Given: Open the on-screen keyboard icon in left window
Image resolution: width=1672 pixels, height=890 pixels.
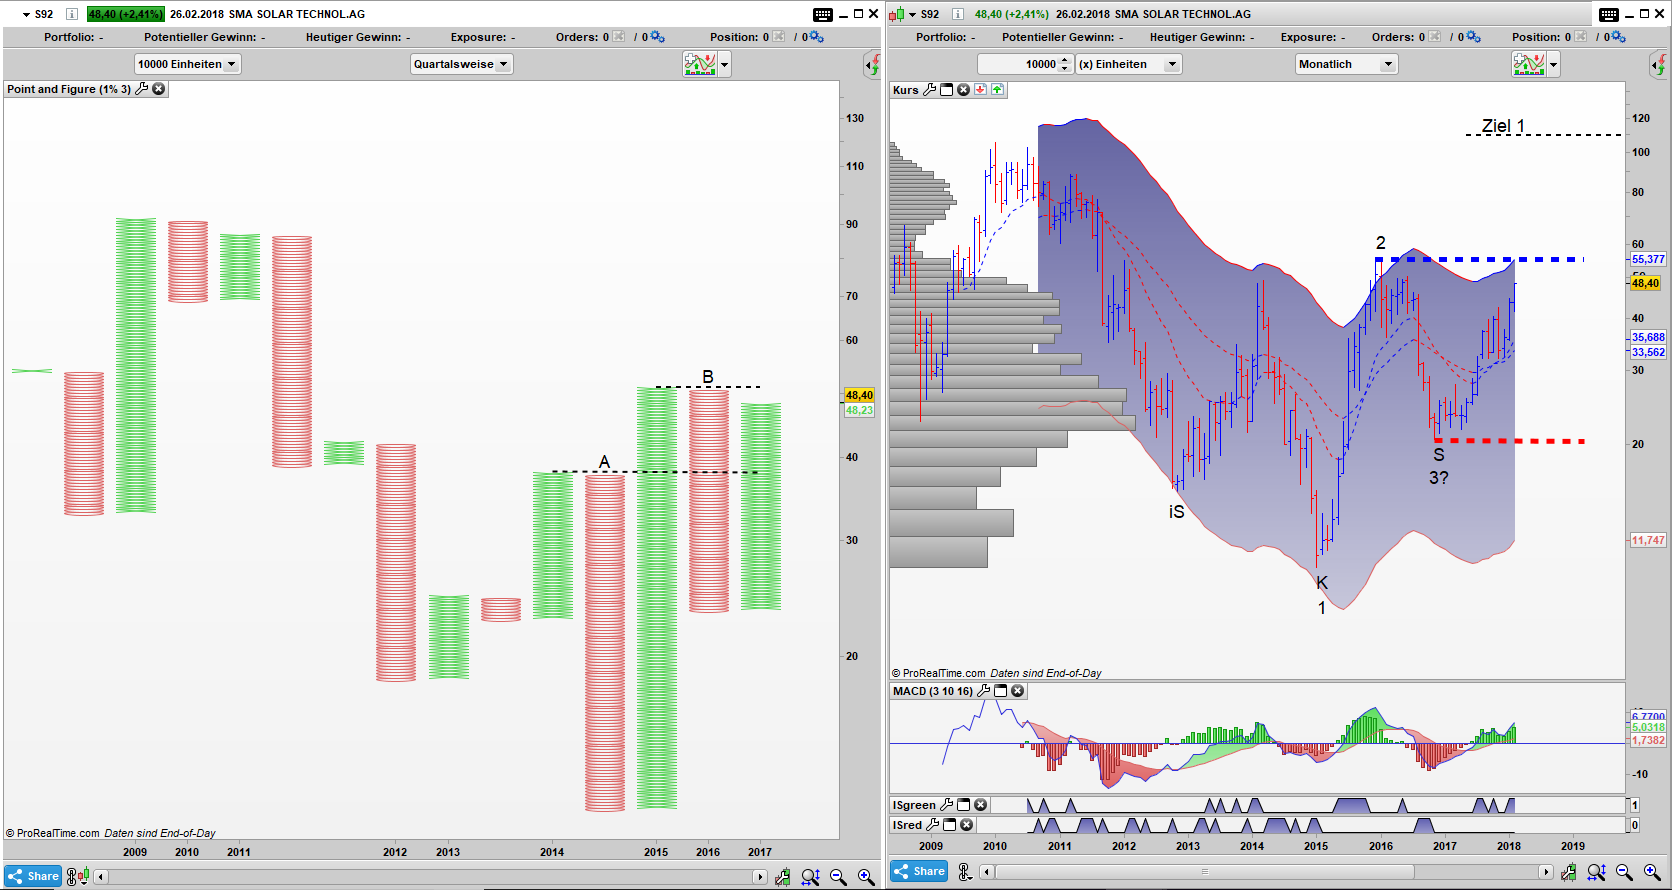Looking at the screenshot, I should (x=822, y=14).
